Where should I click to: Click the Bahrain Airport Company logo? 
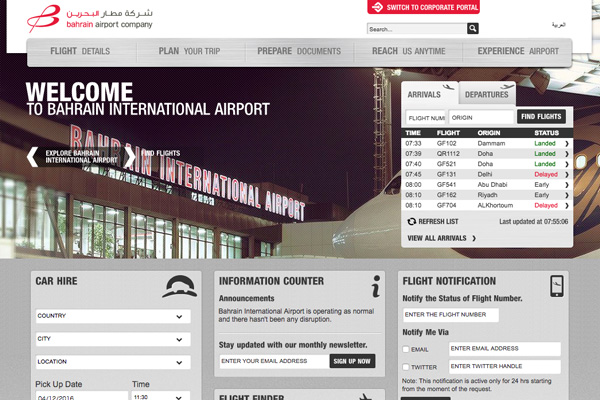click(x=90, y=19)
